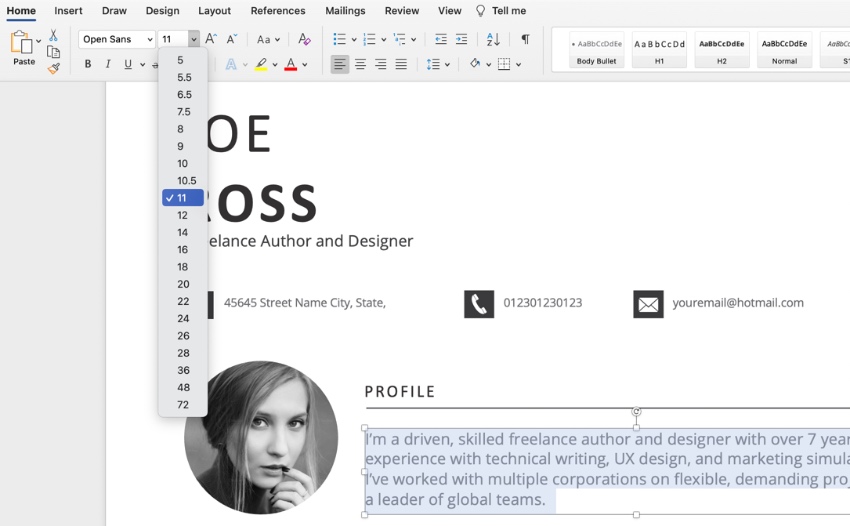Toggle italic formatting
Viewport: 850px width, 526px height.
coord(108,65)
